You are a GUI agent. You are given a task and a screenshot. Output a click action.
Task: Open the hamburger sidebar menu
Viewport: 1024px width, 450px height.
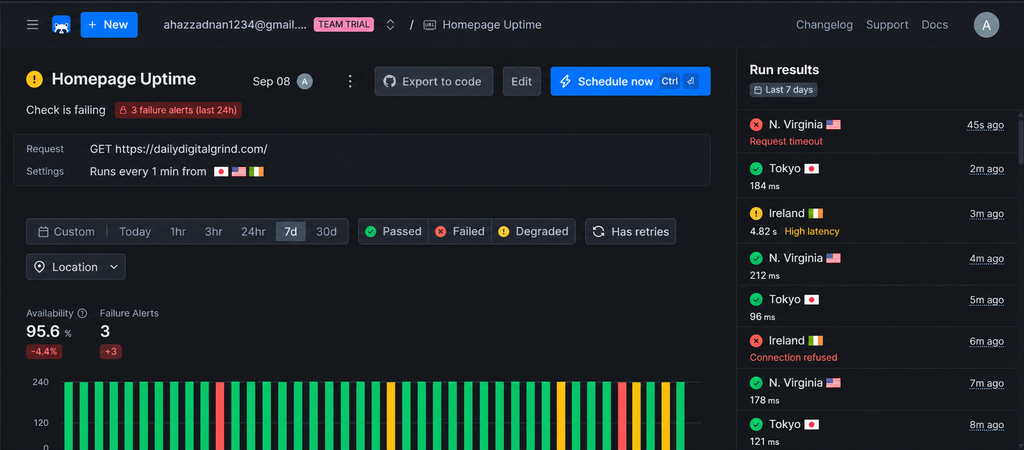[x=32, y=25]
